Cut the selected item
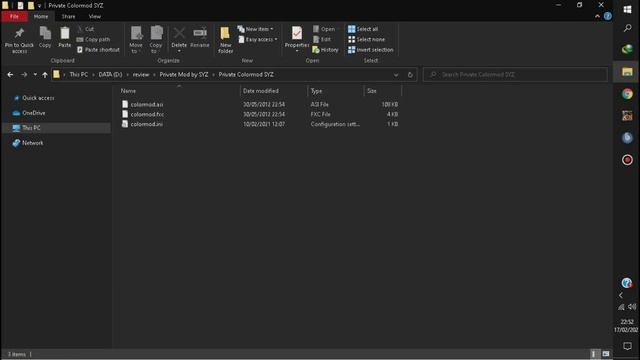 [86, 29]
